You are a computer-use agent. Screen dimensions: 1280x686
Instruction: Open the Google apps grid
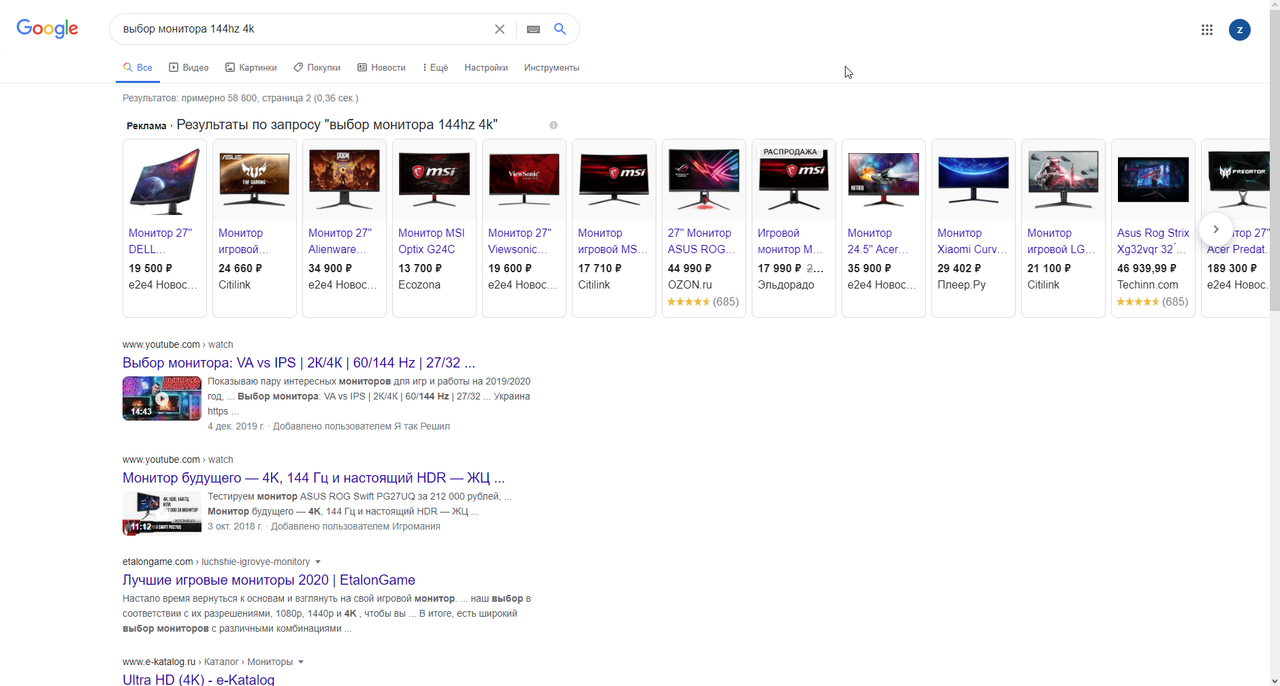point(1207,30)
